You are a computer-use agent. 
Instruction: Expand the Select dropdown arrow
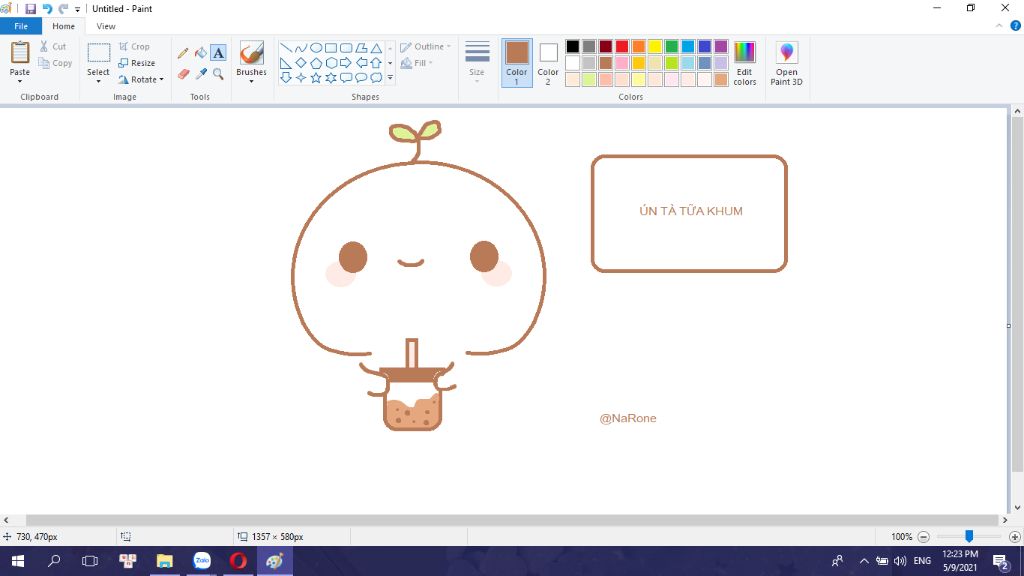[x=99, y=82]
